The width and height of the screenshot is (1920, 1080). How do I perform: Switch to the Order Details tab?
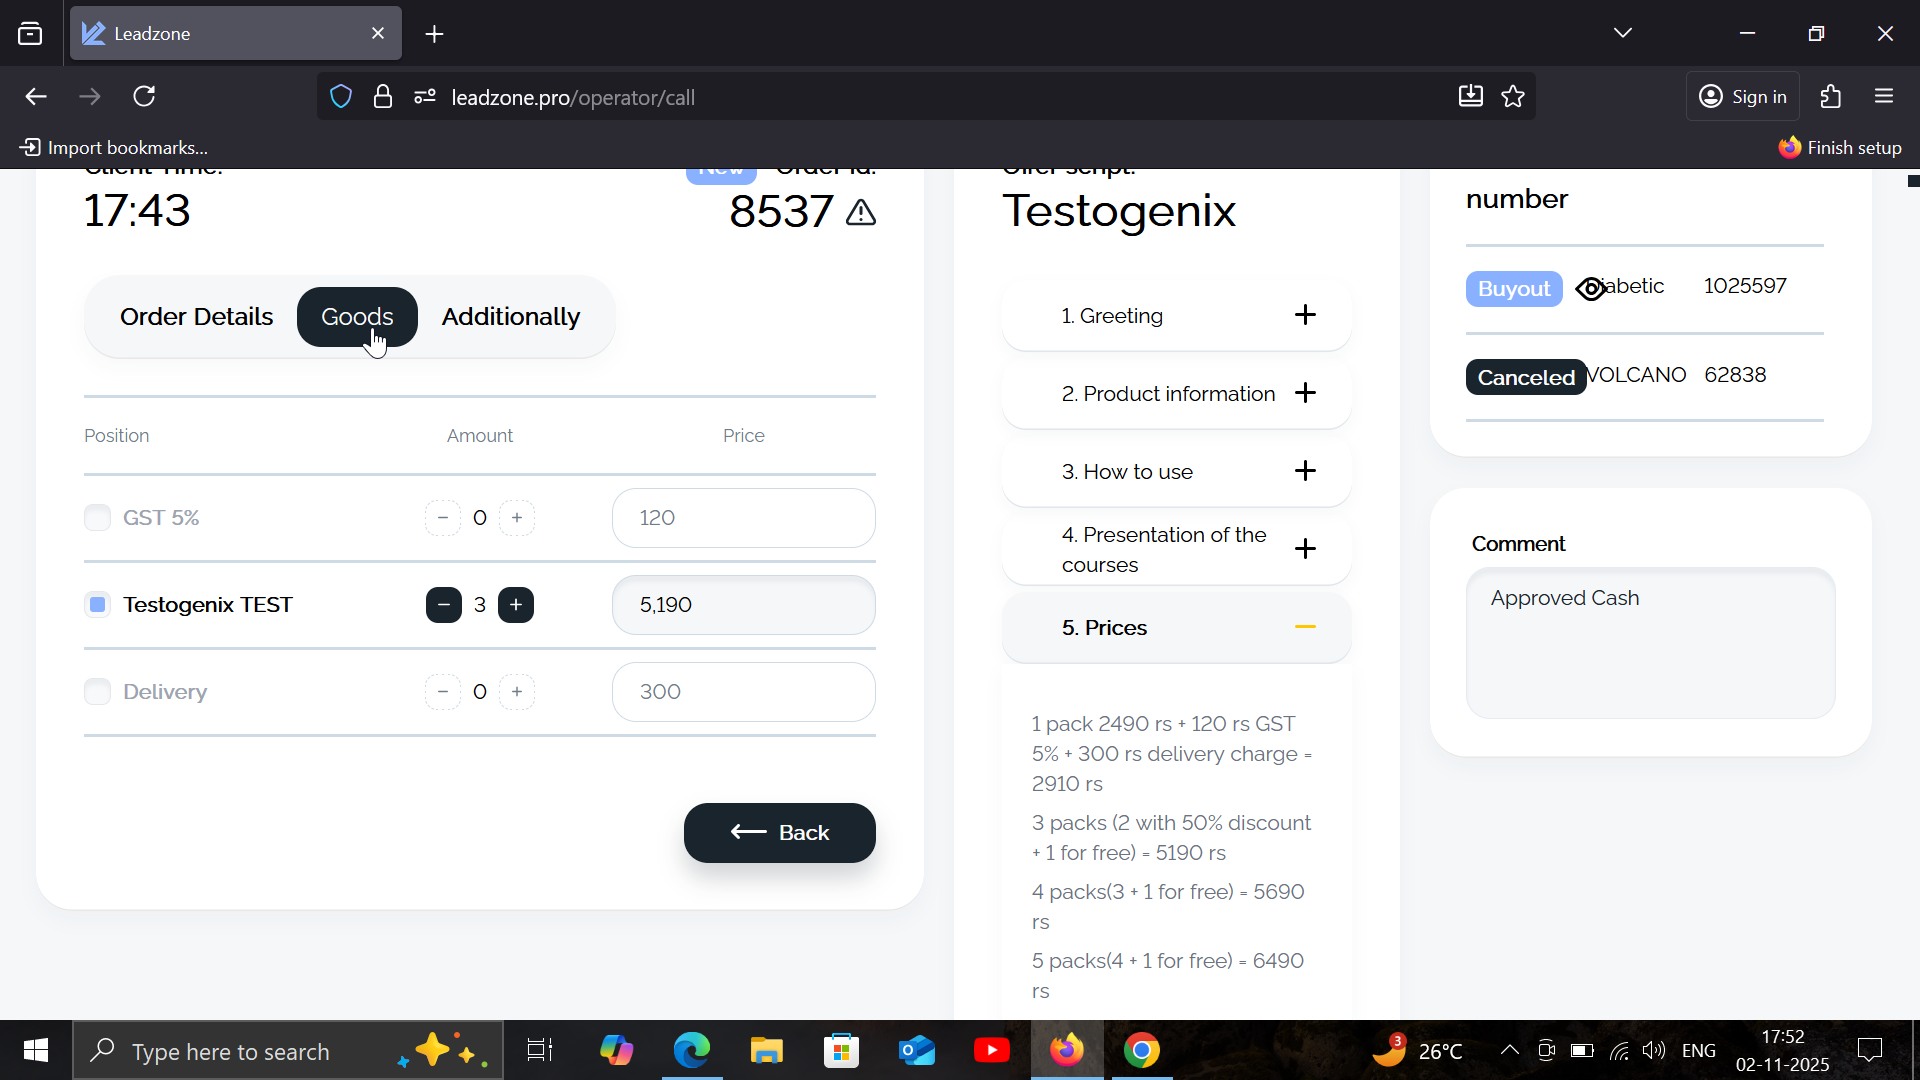tap(196, 317)
